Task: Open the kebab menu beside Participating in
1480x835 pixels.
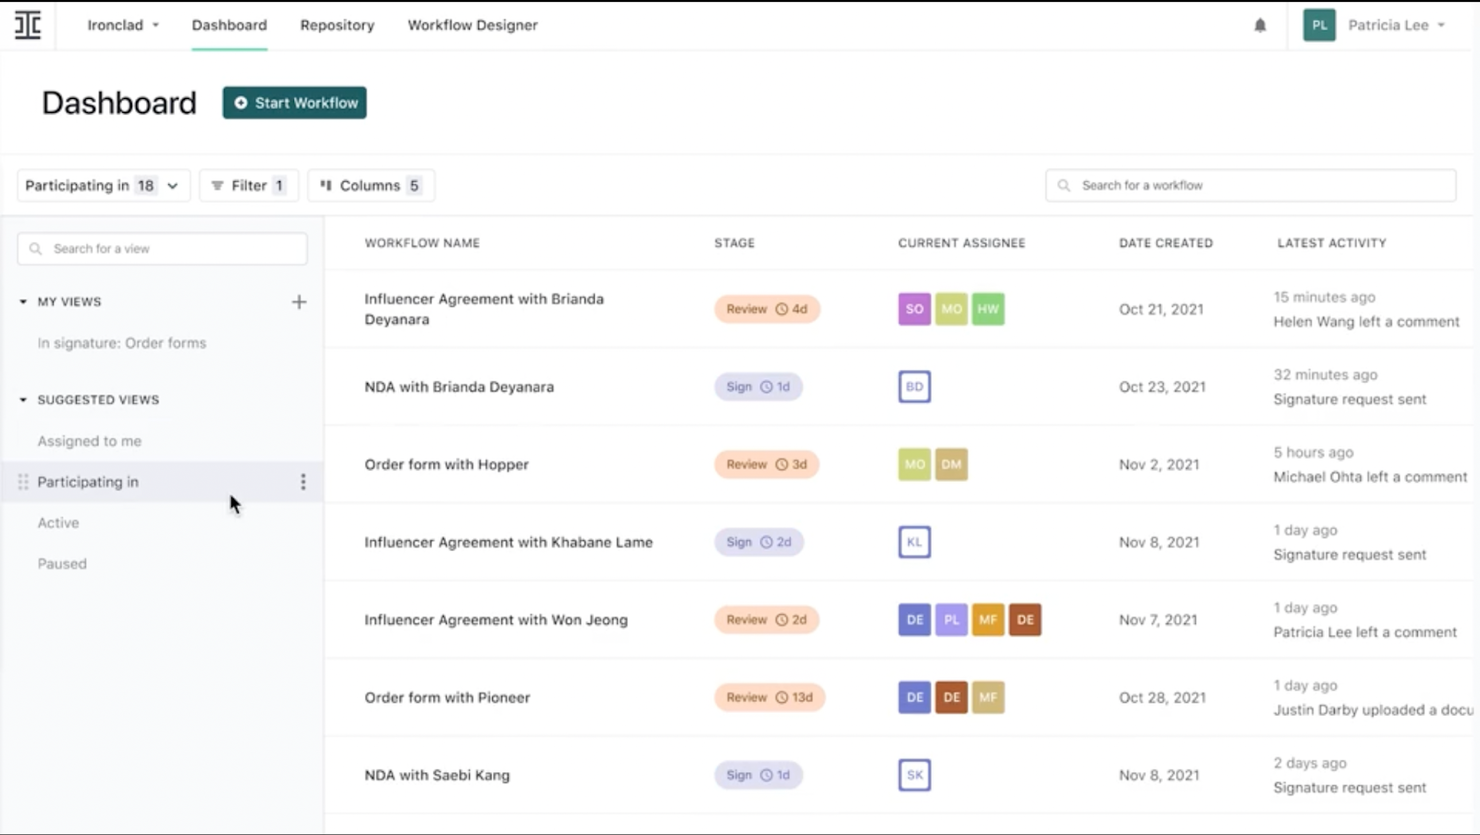Action: pyautogui.click(x=303, y=481)
